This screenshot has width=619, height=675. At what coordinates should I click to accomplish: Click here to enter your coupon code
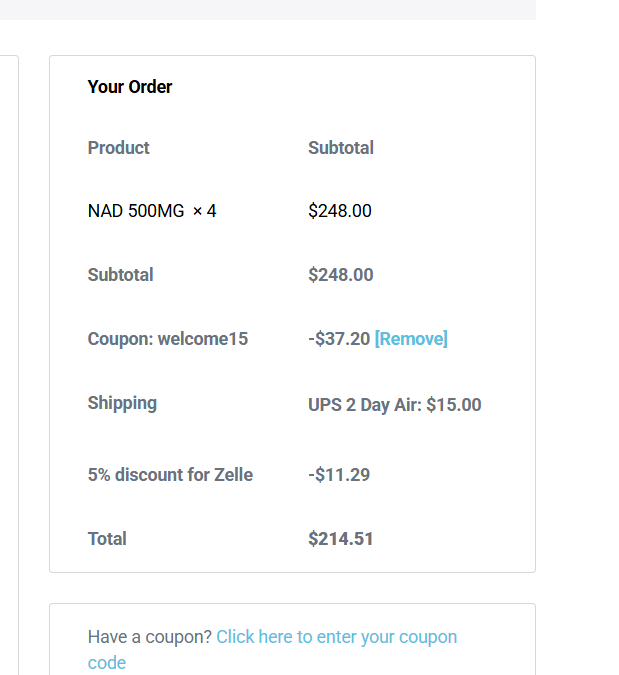(x=336, y=637)
